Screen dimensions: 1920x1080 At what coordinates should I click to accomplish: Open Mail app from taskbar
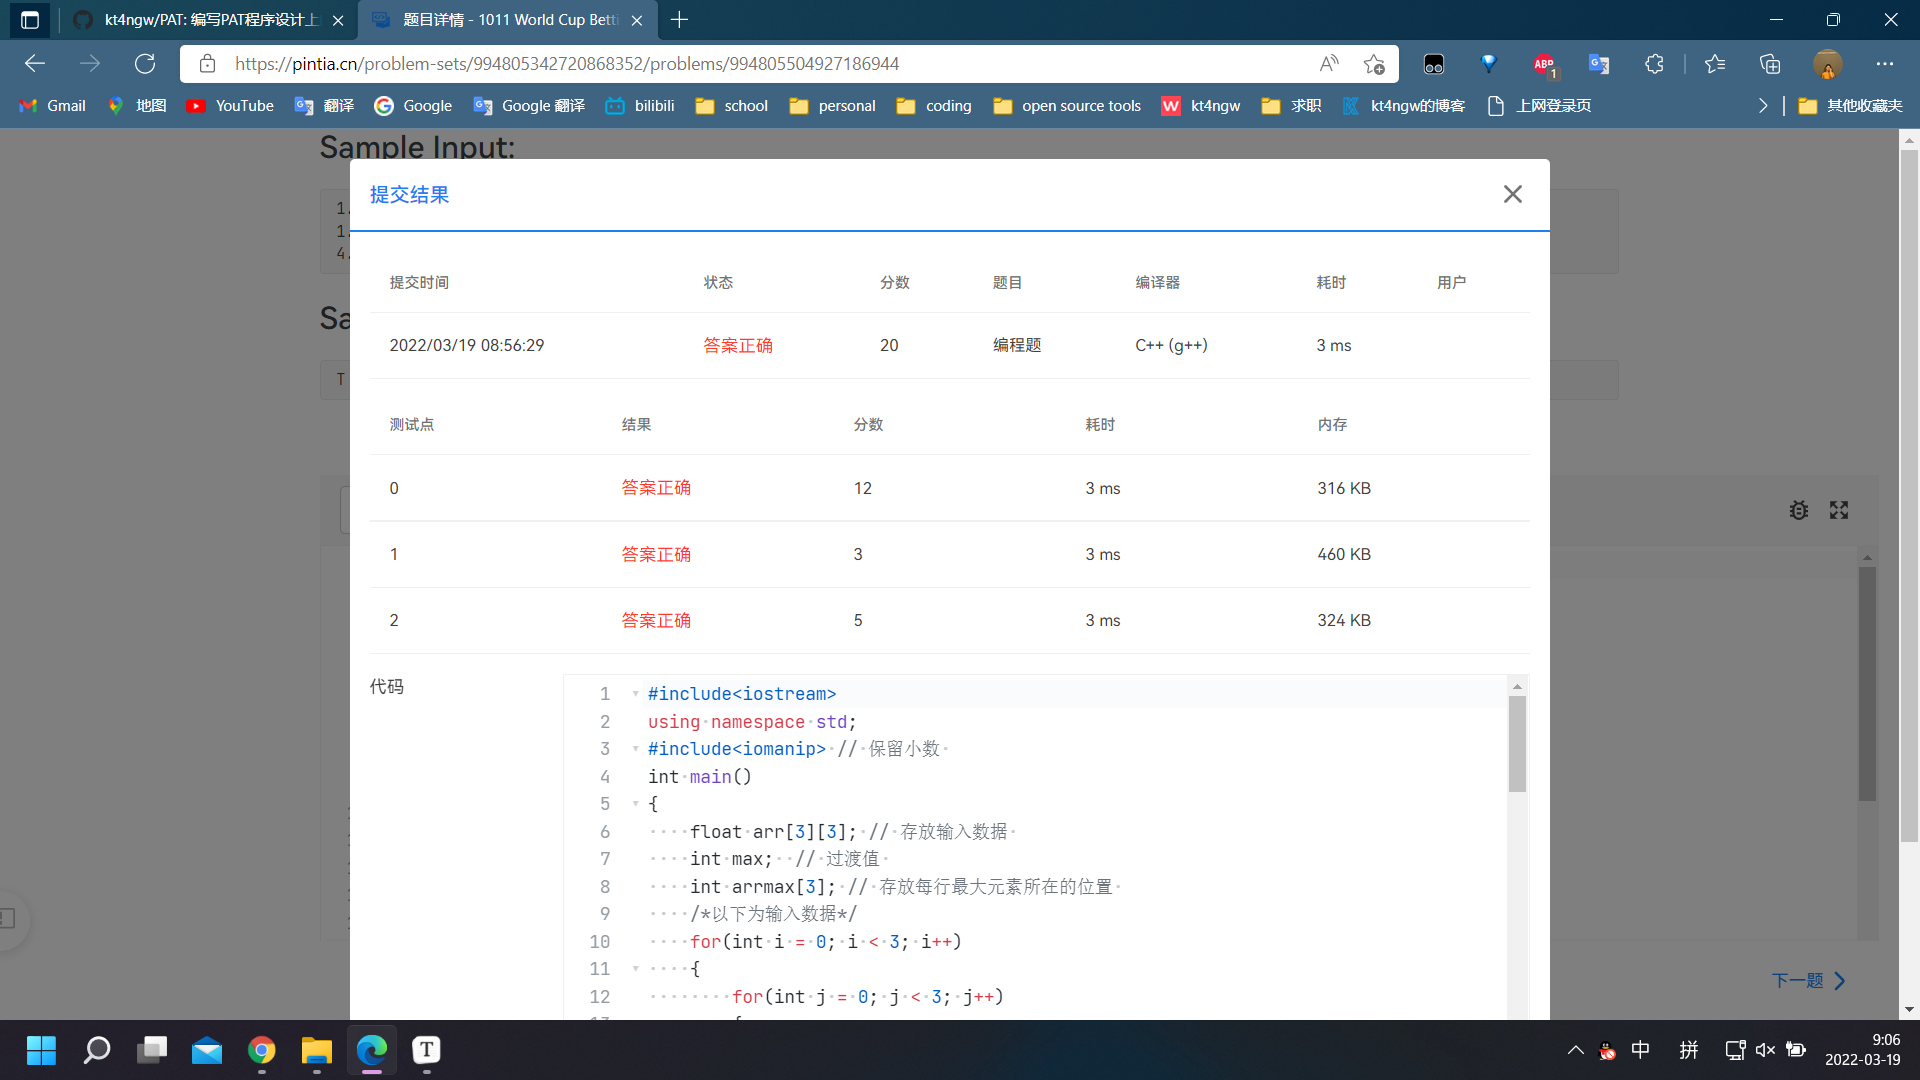tap(207, 1050)
